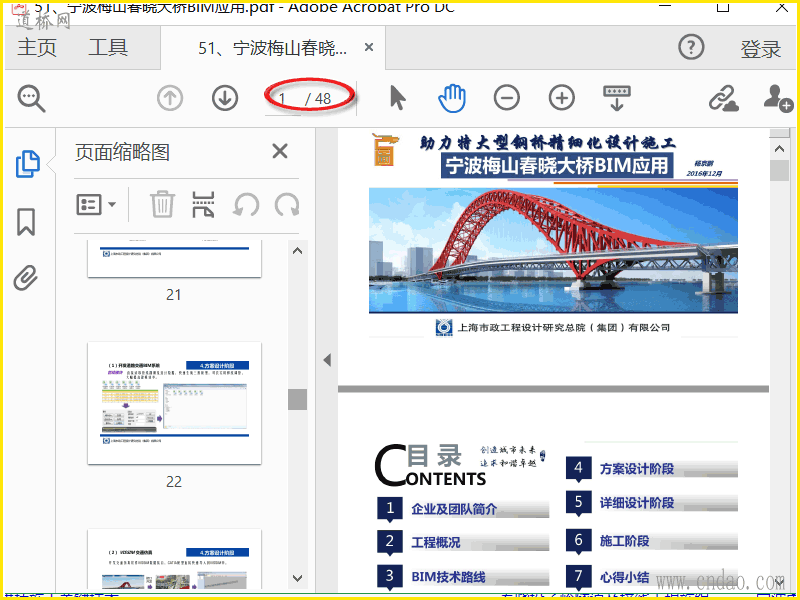This screenshot has width=800, height=600.
Task: Open the scrolling mode page display tool
Action: click(x=617, y=98)
